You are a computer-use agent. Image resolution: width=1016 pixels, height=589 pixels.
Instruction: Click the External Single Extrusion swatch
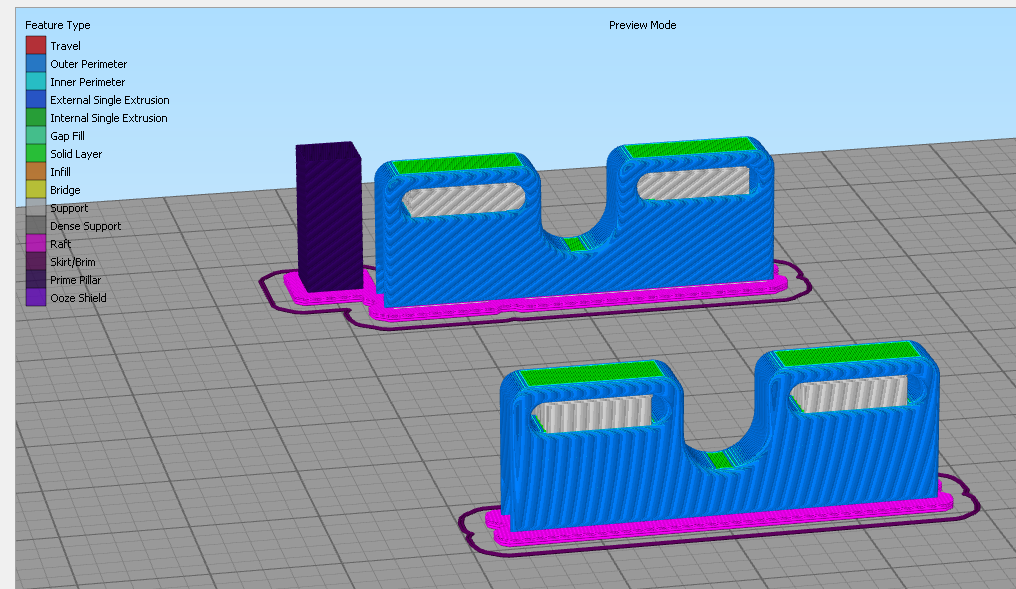36,100
